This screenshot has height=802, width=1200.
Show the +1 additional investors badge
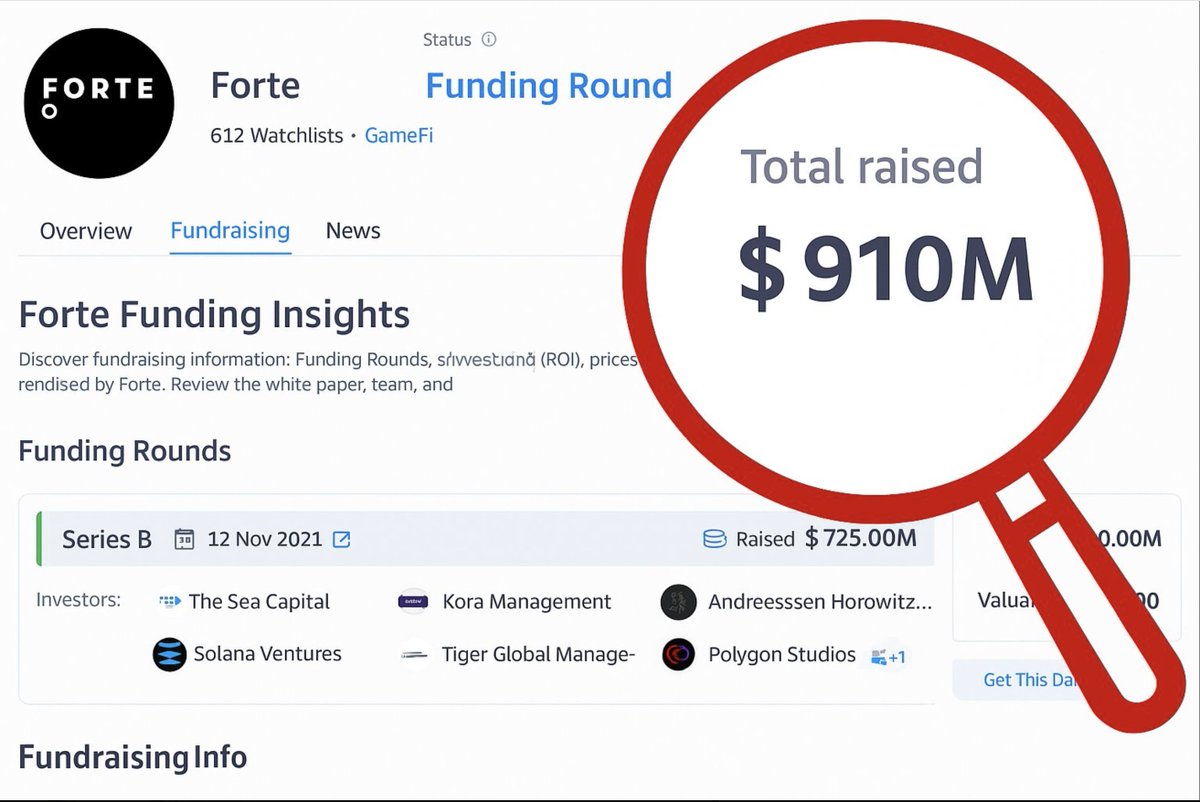pos(888,656)
